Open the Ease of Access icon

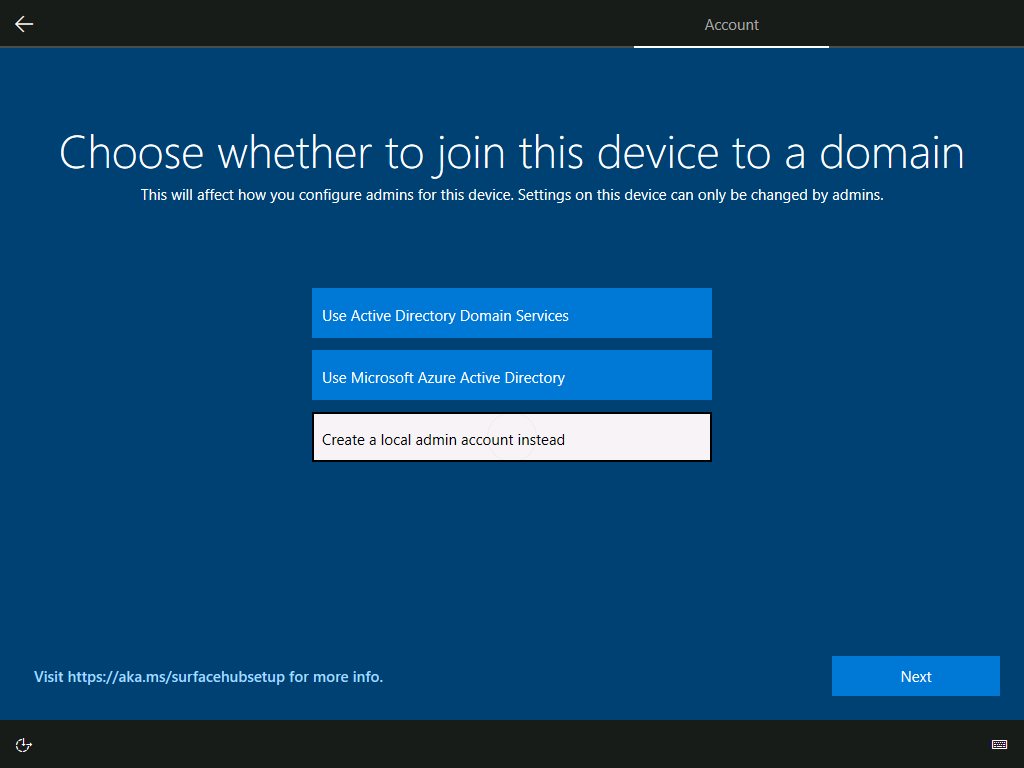[24, 744]
